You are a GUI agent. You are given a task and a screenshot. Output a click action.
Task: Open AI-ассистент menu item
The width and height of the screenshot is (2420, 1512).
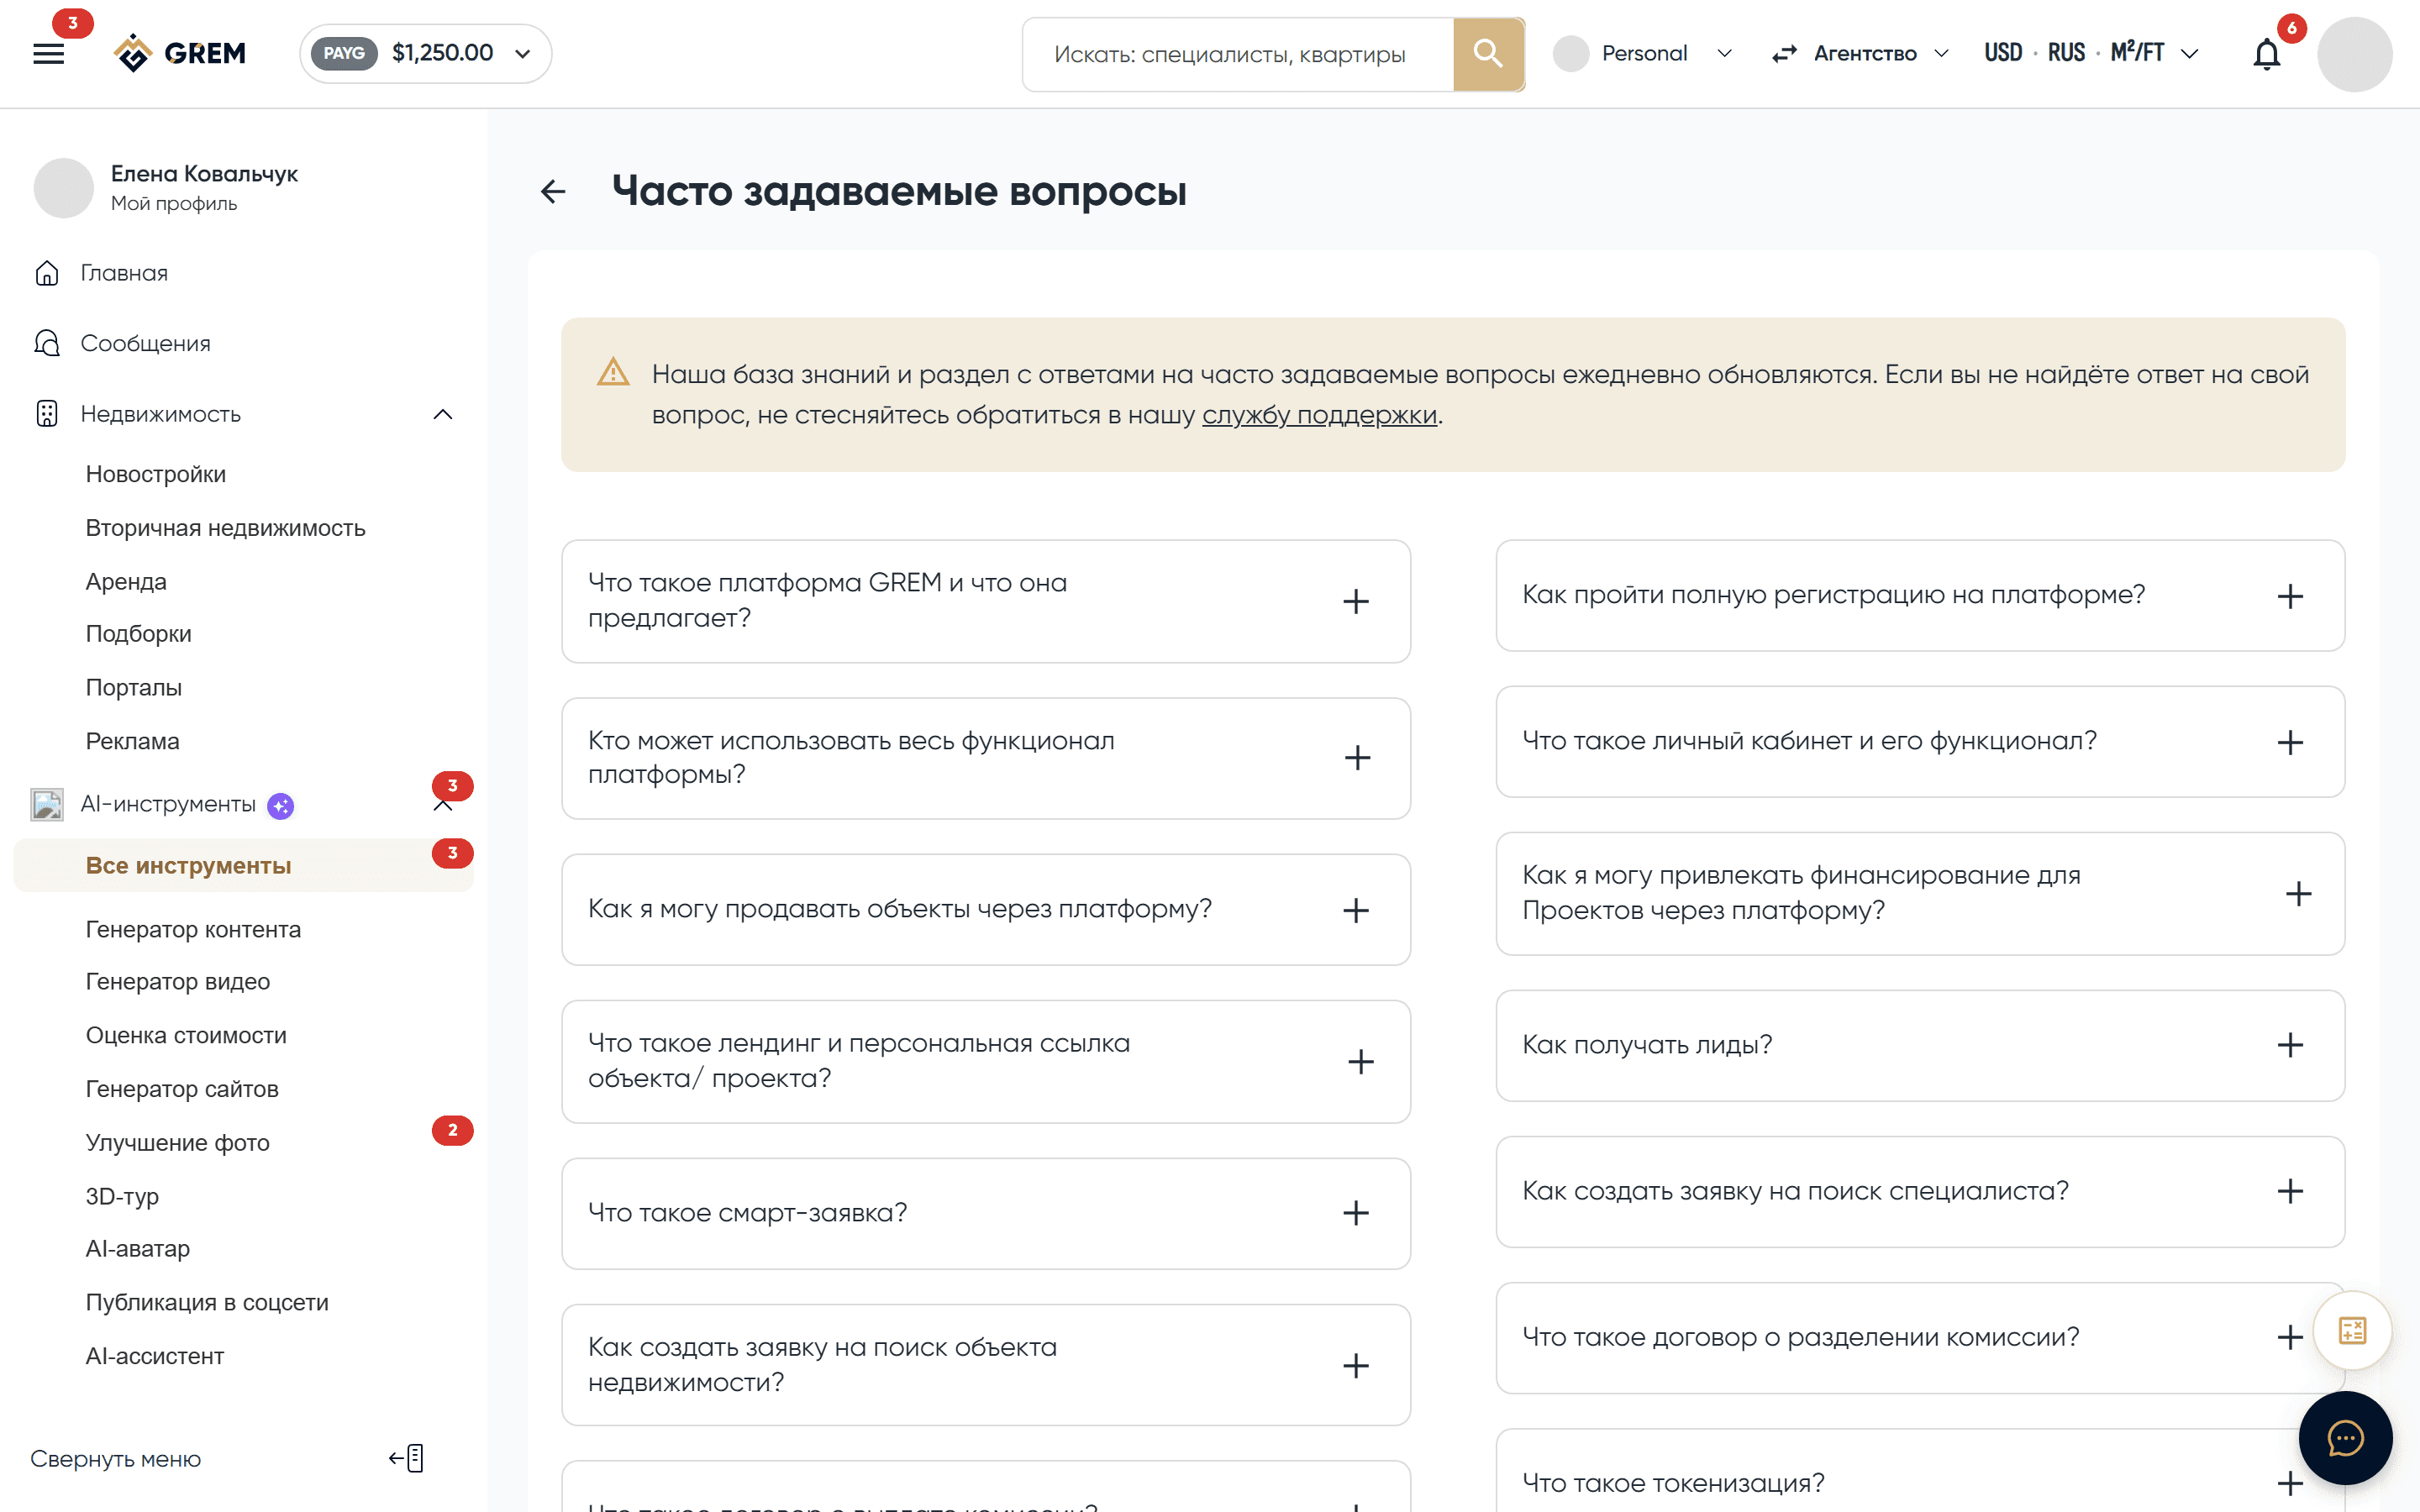pyautogui.click(x=155, y=1356)
